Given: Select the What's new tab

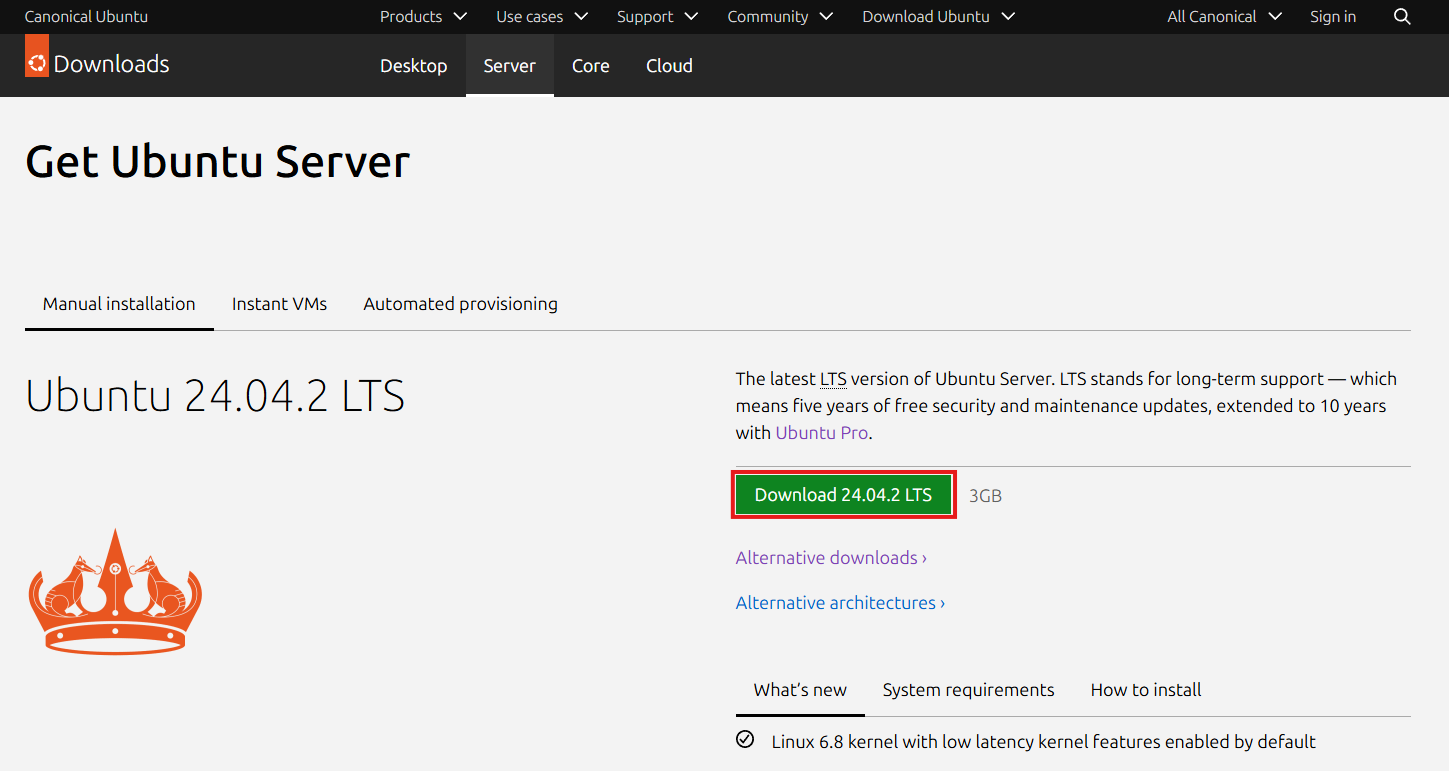Looking at the screenshot, I should pos(800,690).
